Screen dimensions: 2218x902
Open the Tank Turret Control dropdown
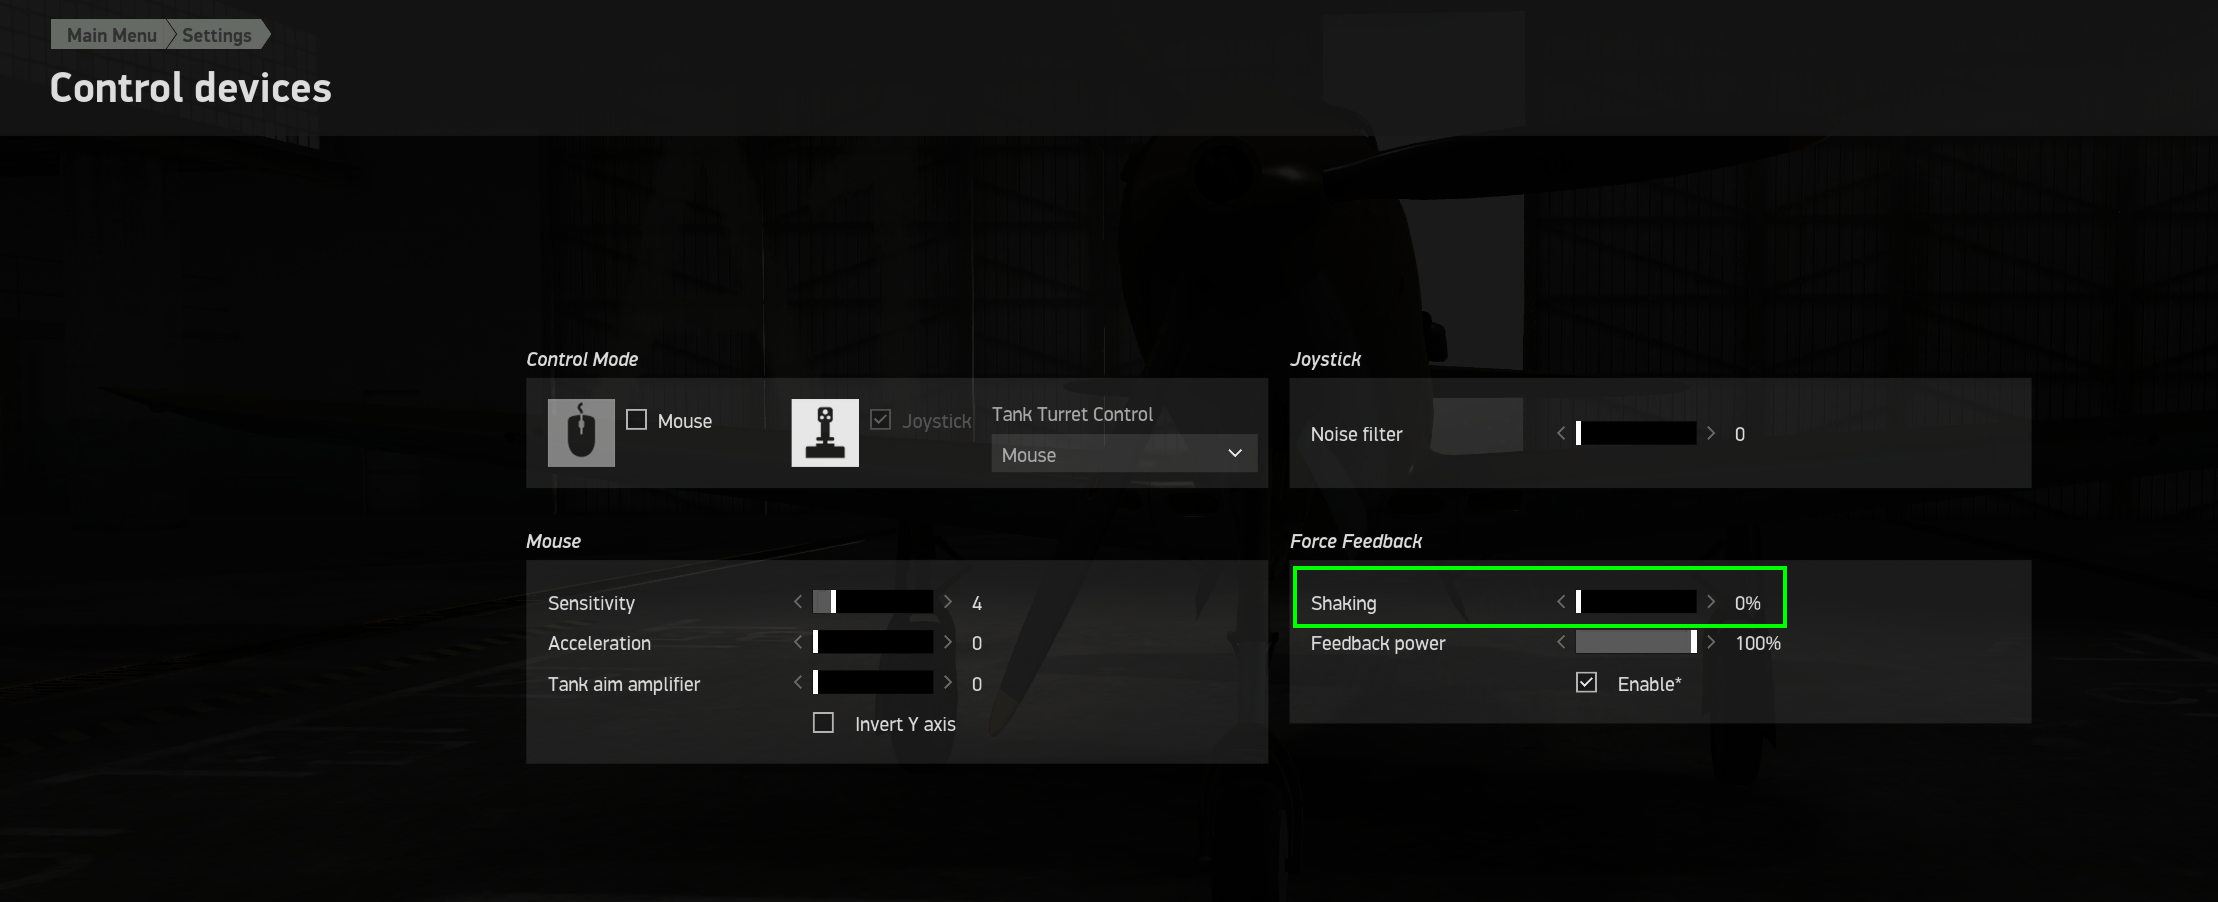(1124, 454)
